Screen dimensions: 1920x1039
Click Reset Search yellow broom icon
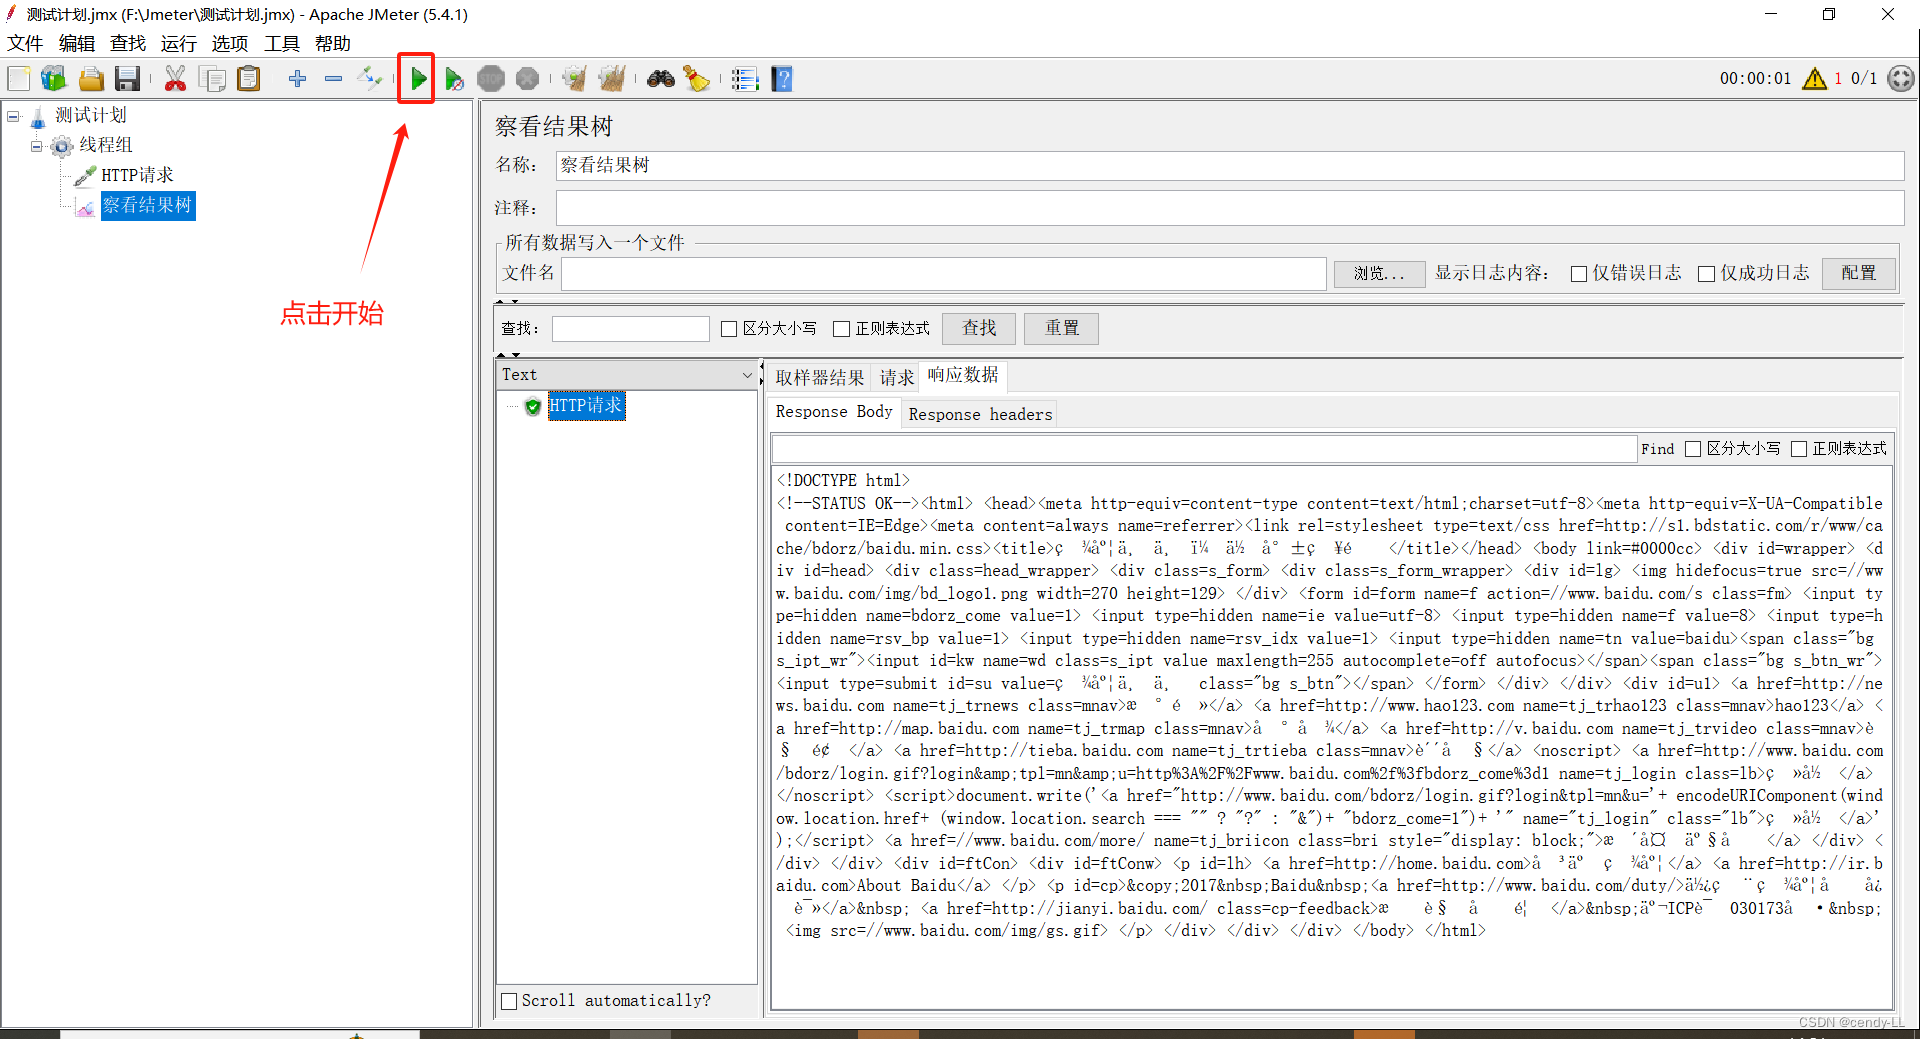point(697,79)
